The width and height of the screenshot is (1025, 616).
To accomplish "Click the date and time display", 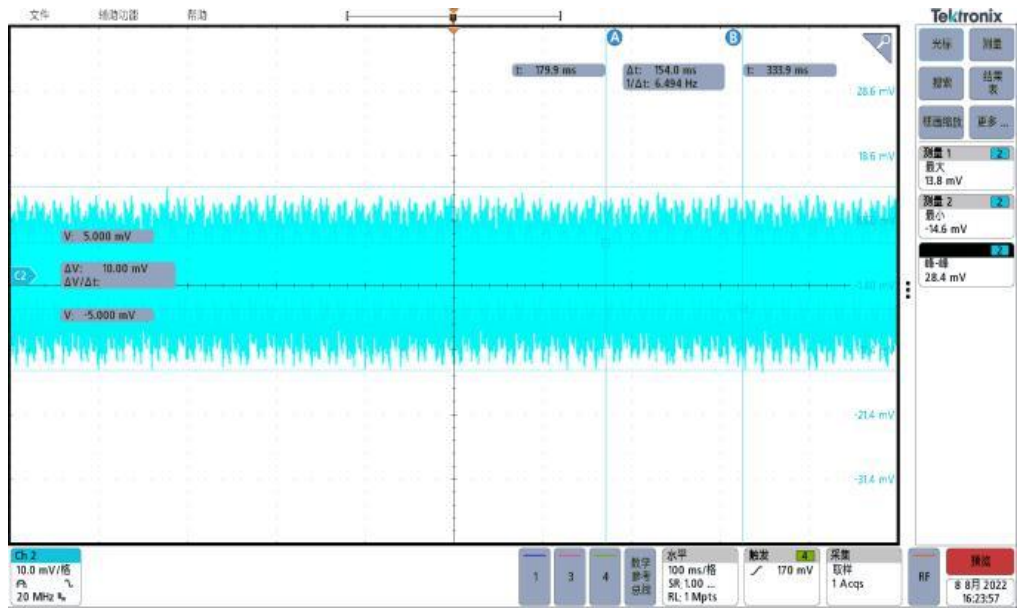I will [980, 591].
